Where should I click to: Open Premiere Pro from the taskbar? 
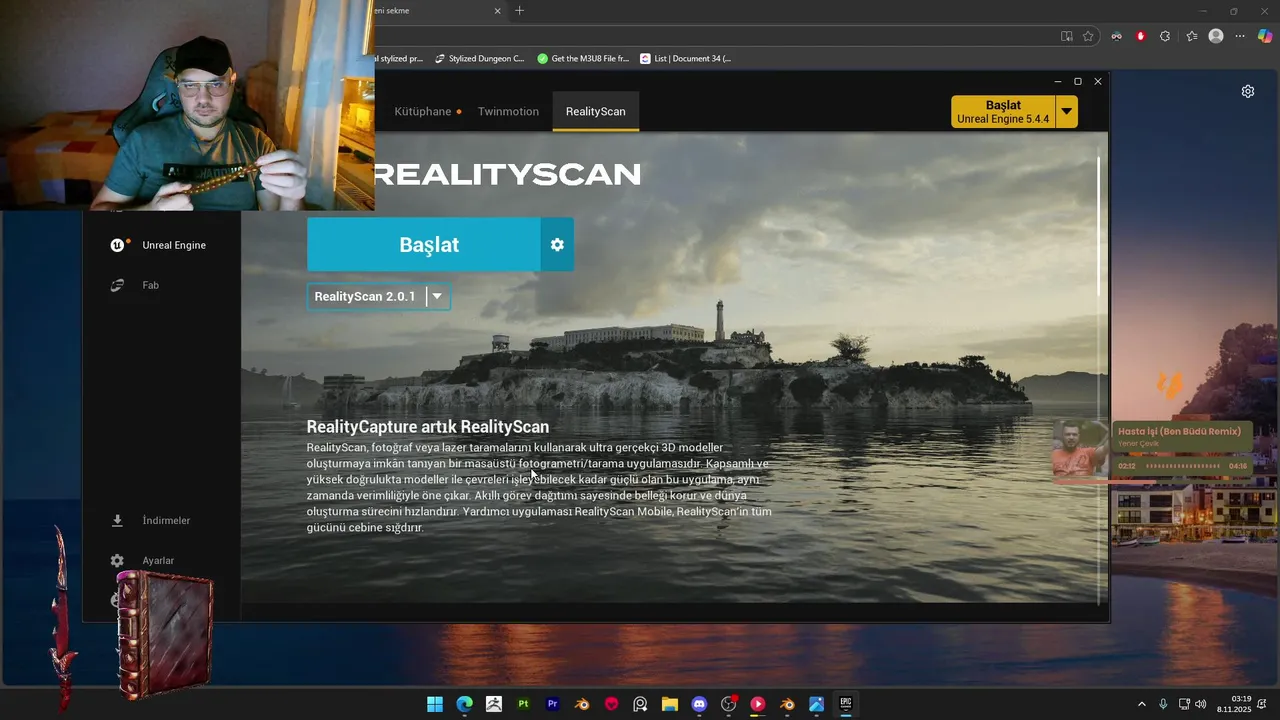pos(553,704)
